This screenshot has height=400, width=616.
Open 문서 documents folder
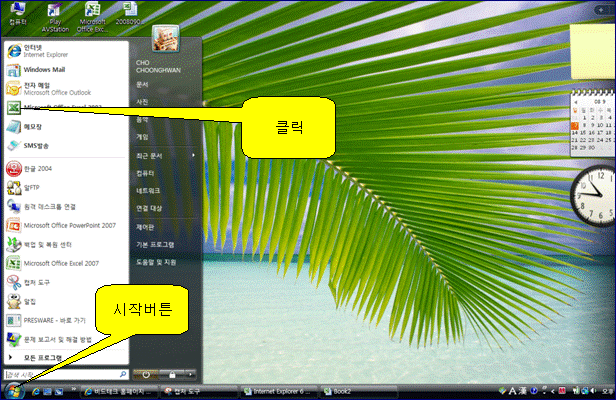click(x=142, y=84)
